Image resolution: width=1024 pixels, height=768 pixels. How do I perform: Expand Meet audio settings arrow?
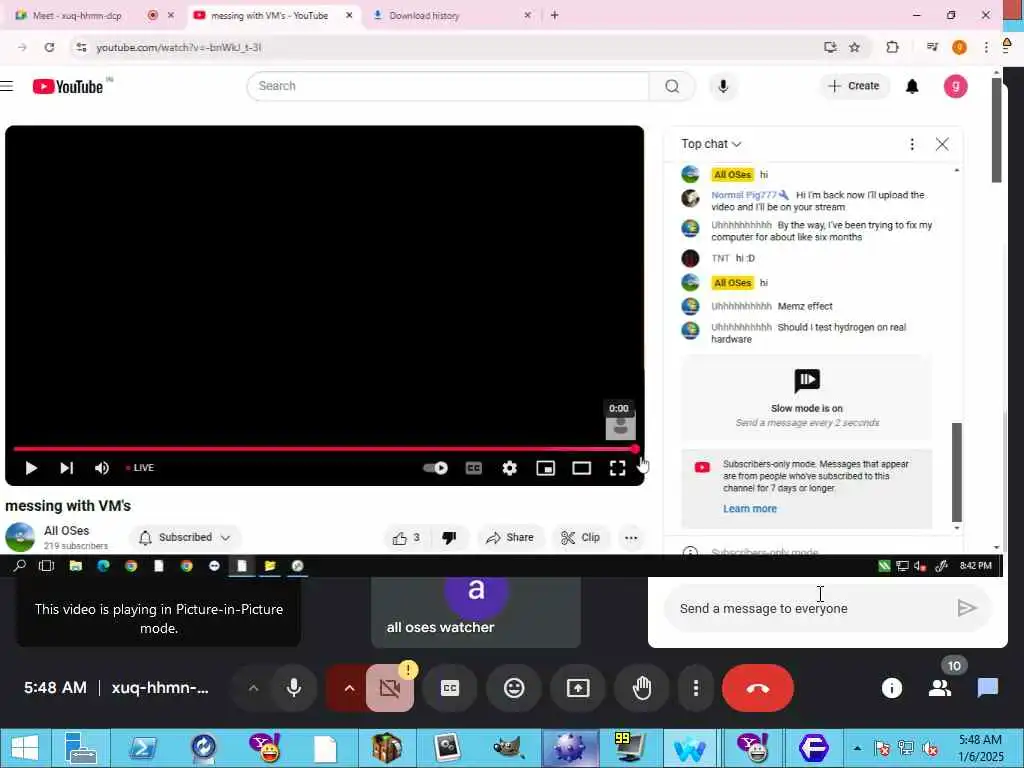253,688
